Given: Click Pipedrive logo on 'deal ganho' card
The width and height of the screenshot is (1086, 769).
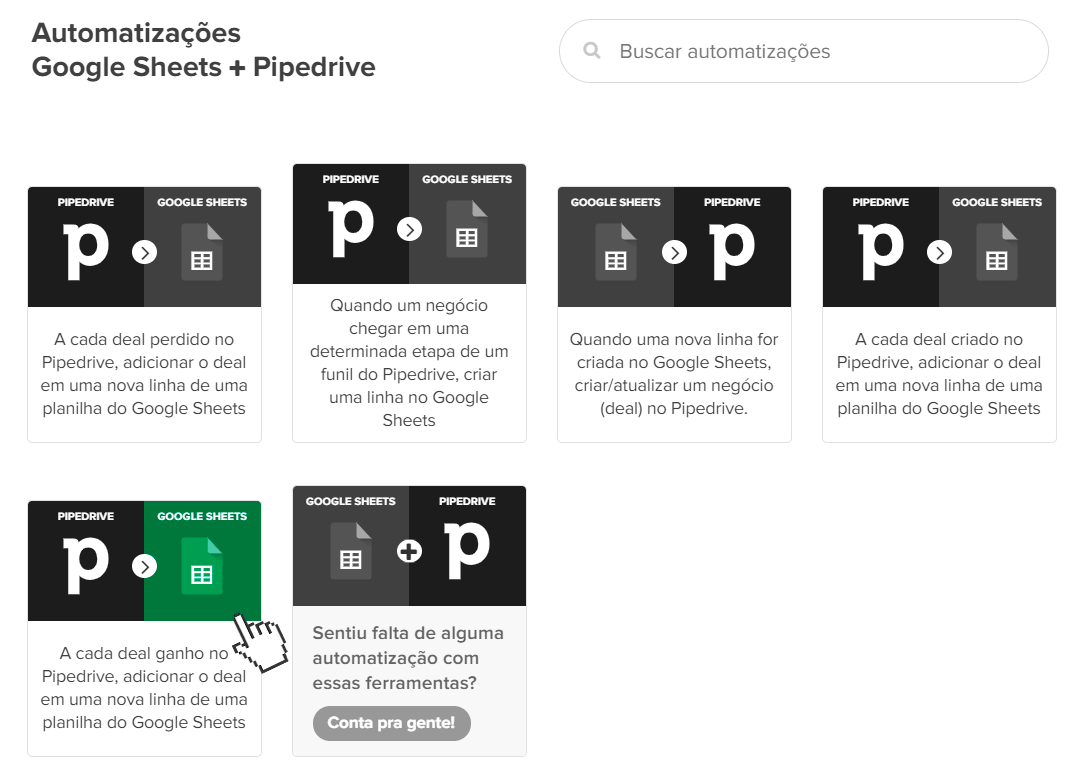Looking at the screenshot, I should tap(87, 565).
